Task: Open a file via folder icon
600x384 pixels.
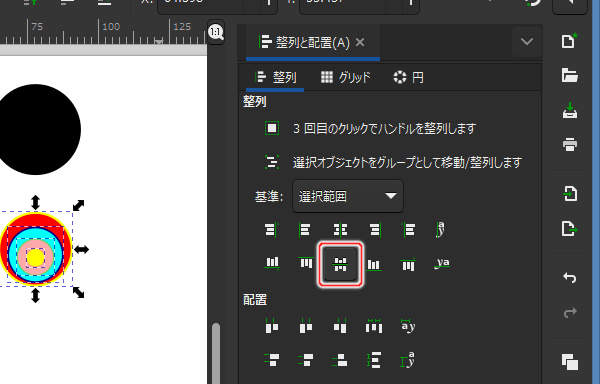Action: tap(569, 75)
